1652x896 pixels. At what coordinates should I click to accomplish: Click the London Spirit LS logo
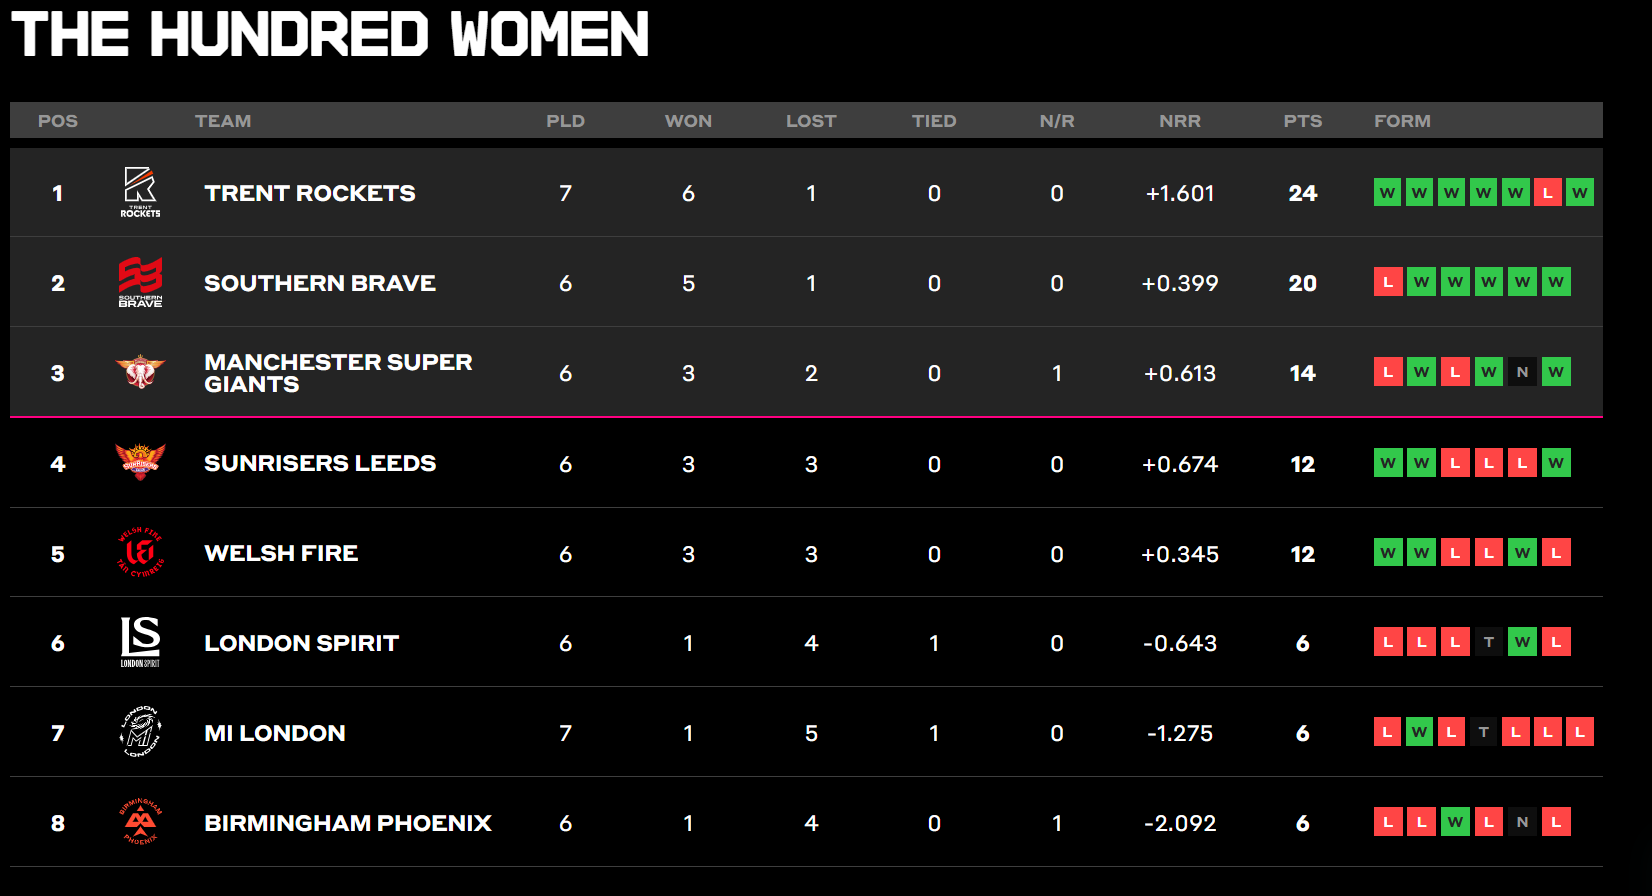(x=140, y=642)
